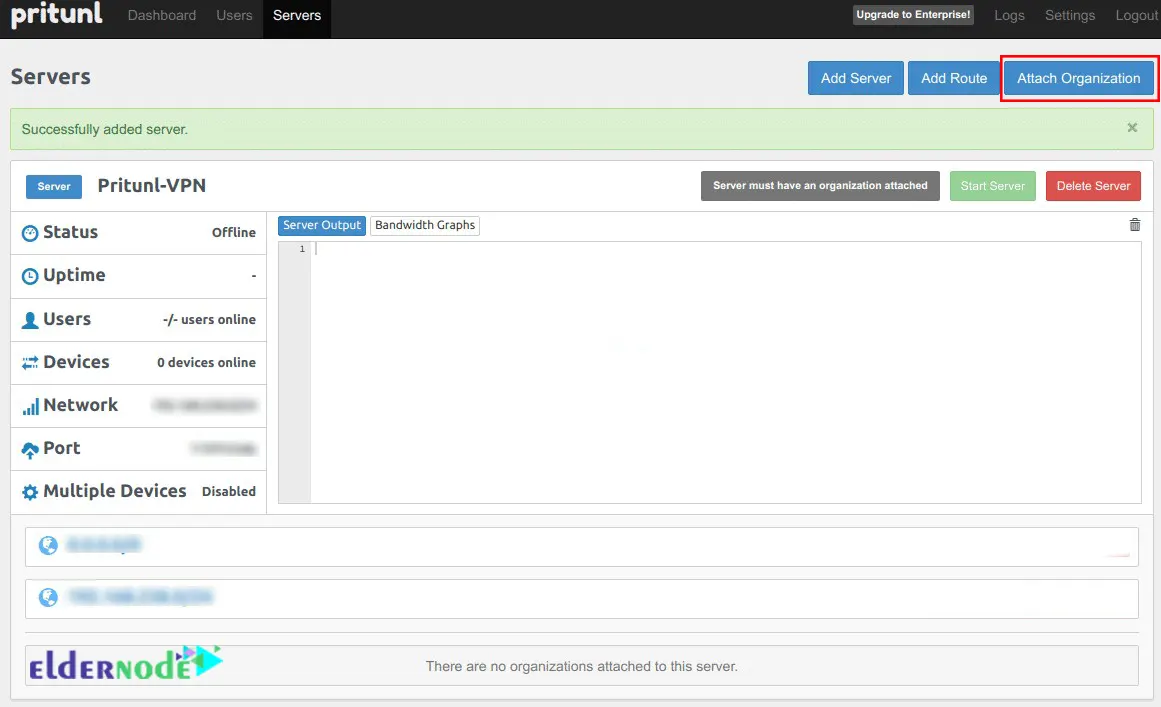
Task: Open the Dashboard page
Action: pyautogui.click(x=161, y=15)
